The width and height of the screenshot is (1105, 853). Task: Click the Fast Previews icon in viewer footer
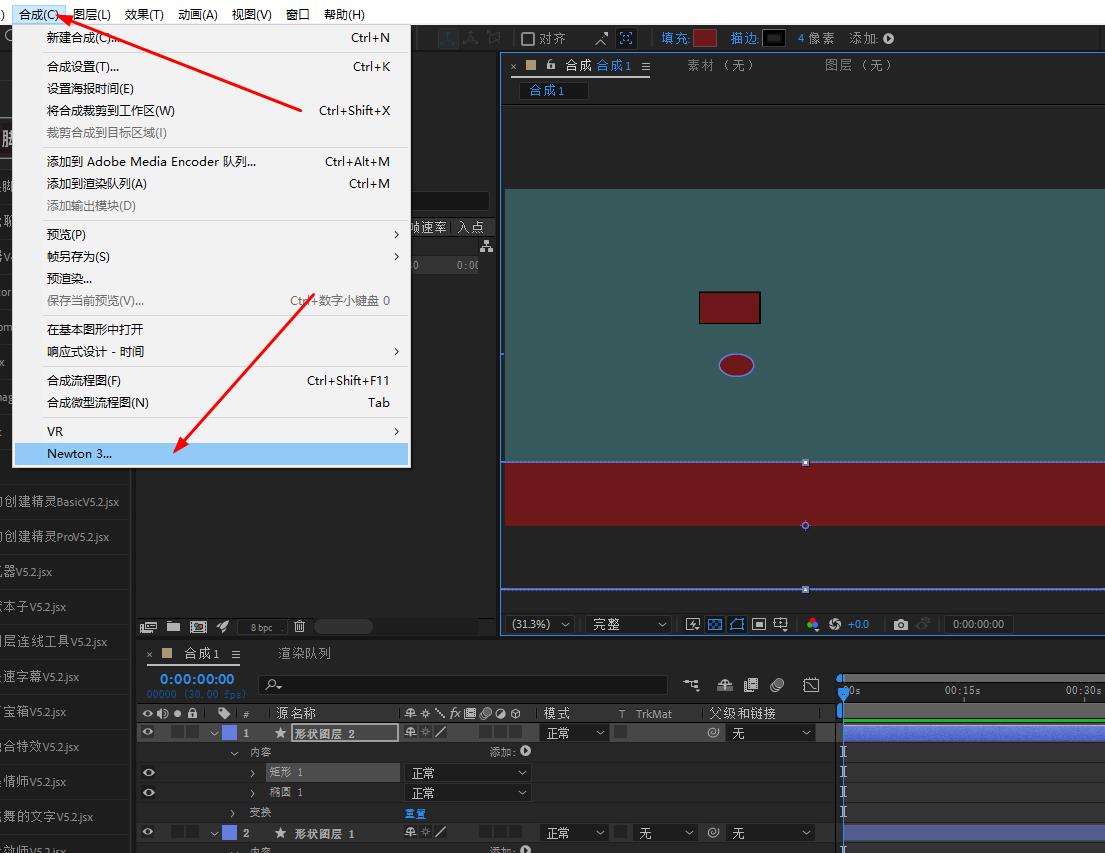(x=693, y=624)
